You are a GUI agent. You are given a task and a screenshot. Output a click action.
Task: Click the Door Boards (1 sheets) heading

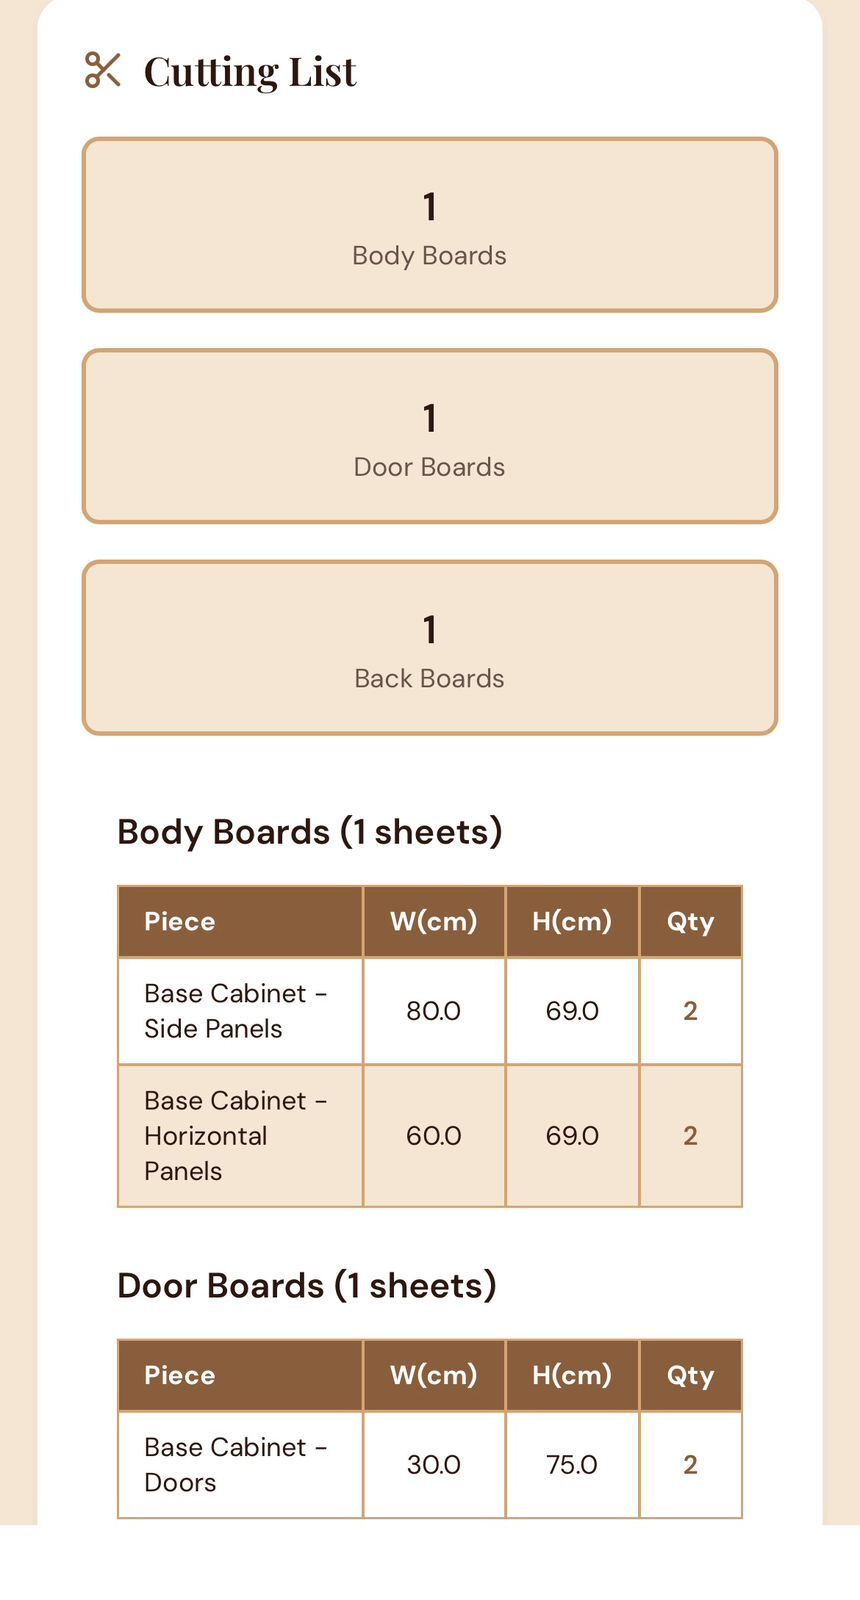[x=307, y=1285]
